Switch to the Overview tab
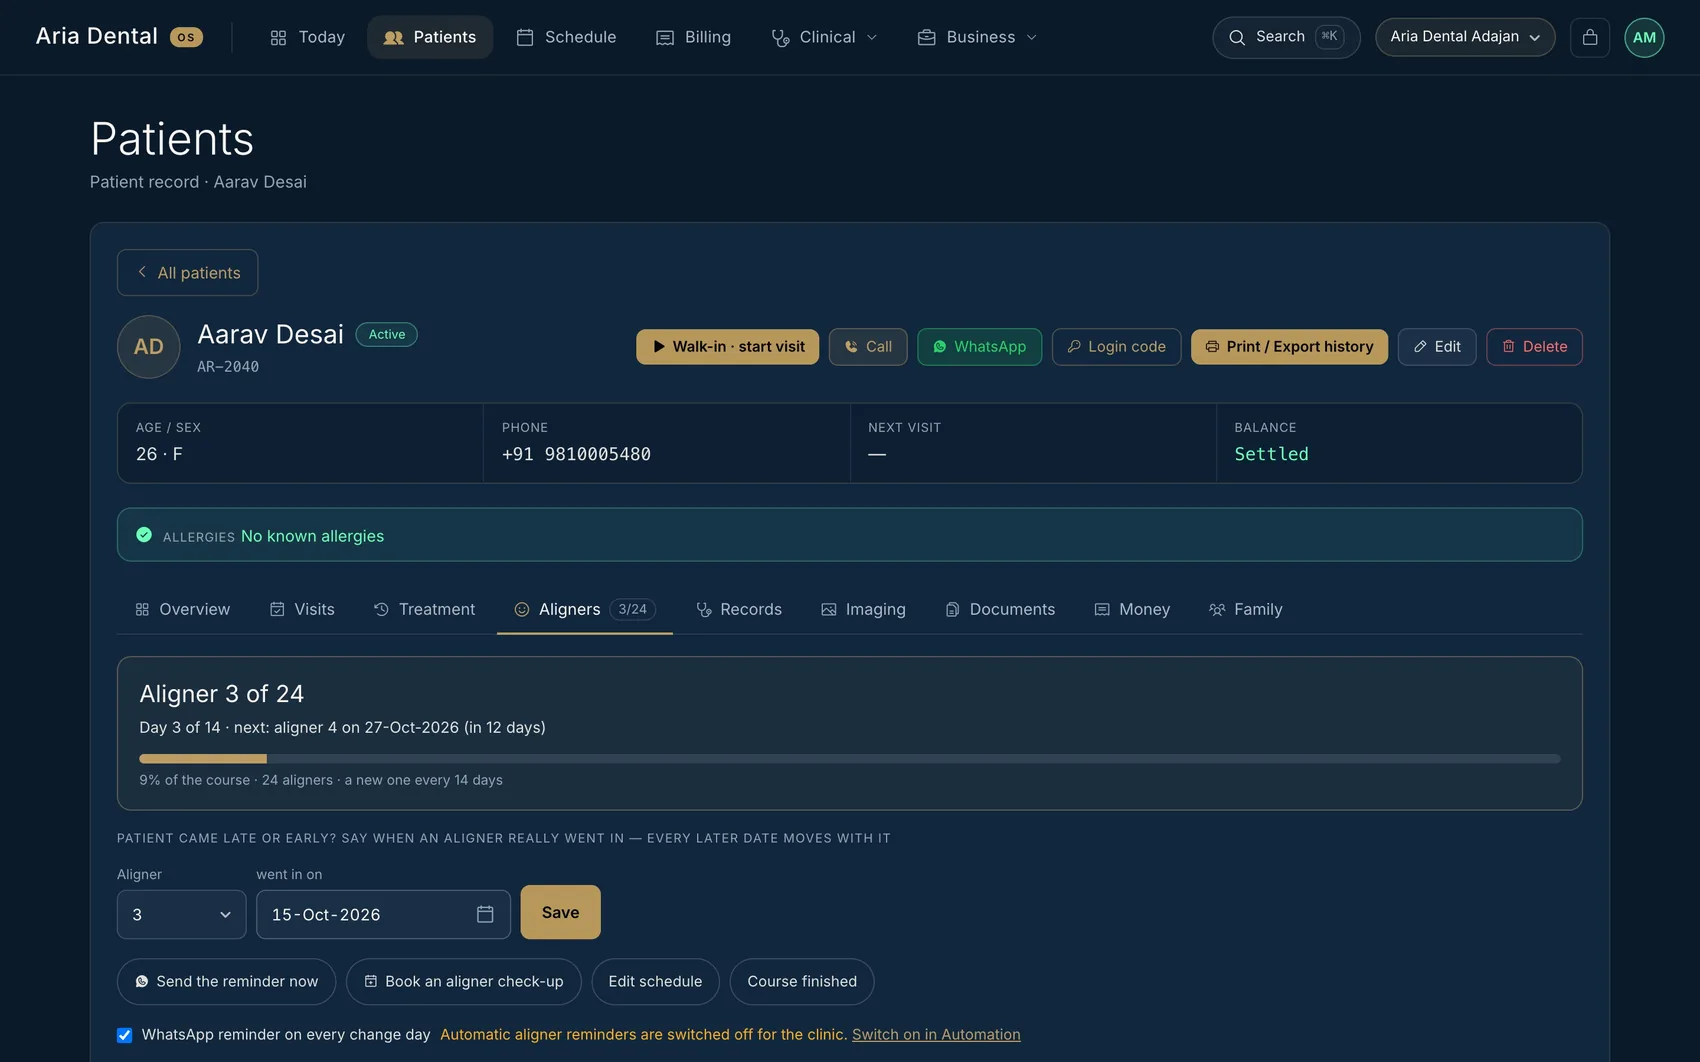 183,609
